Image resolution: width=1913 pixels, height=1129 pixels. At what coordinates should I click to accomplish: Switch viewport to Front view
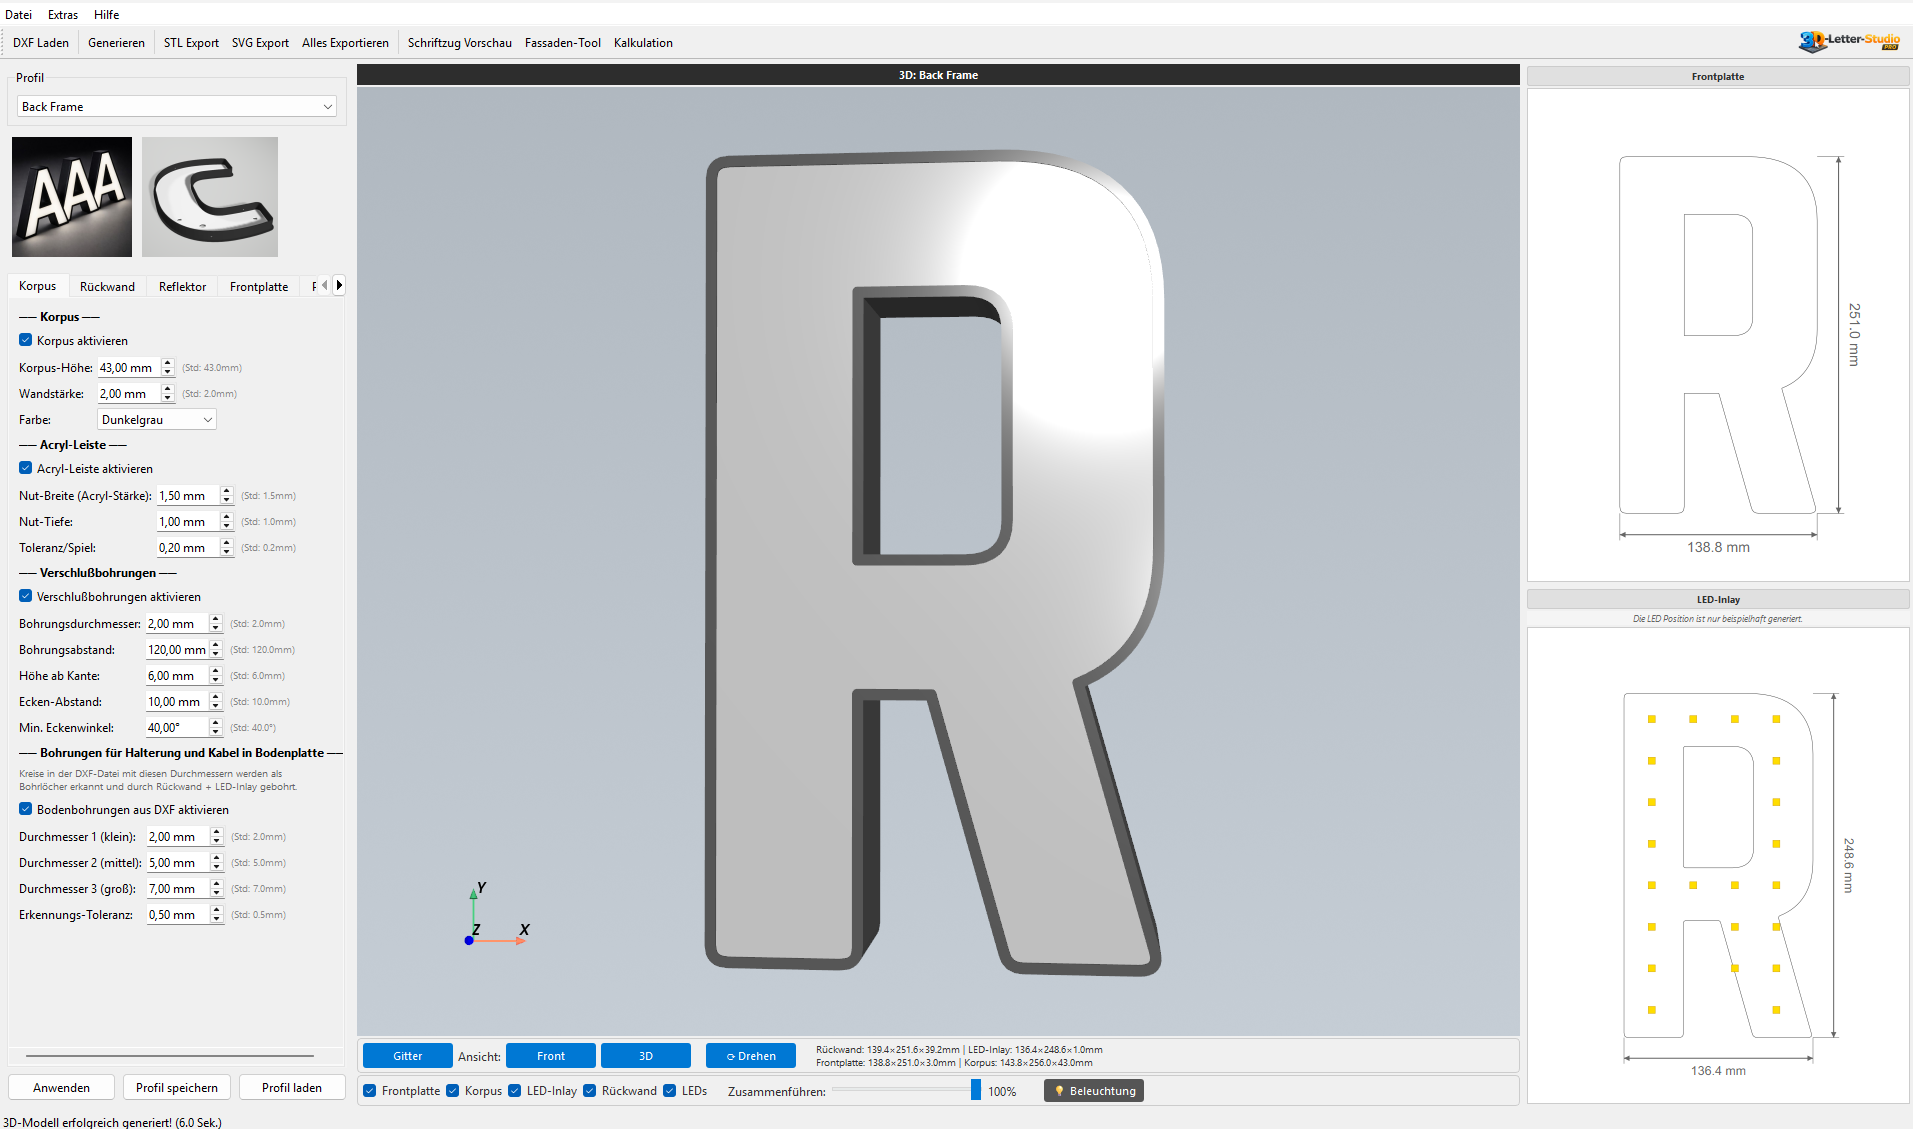[x=550, y=1055]
